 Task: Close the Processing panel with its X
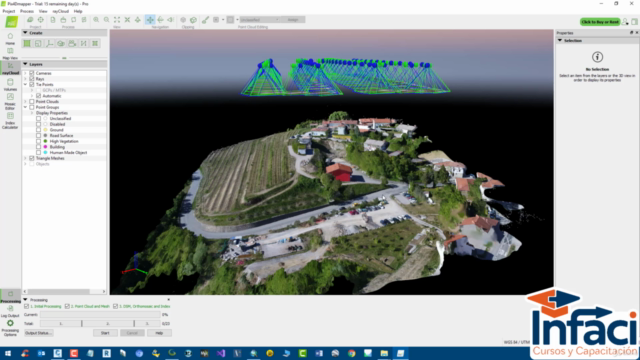pos(169,300)
